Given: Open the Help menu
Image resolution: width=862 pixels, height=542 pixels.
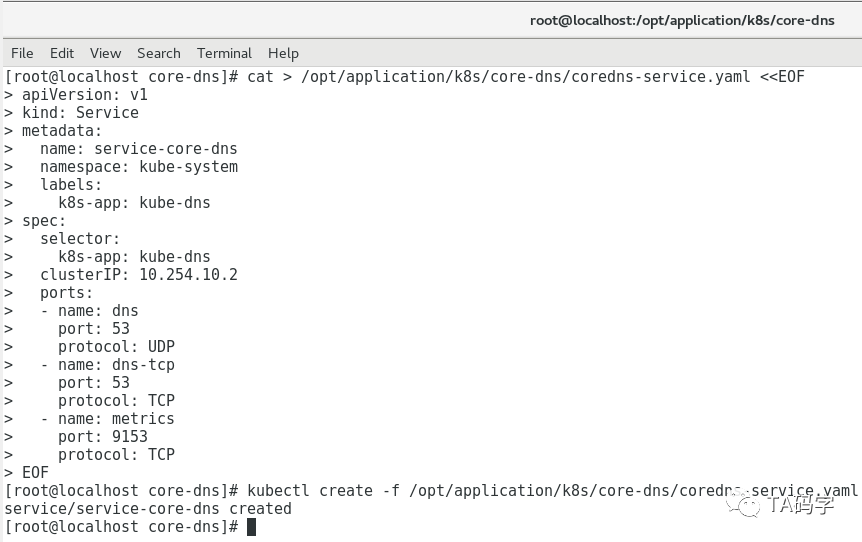Looking at the screenshot, I should click(x=283, y=53).
